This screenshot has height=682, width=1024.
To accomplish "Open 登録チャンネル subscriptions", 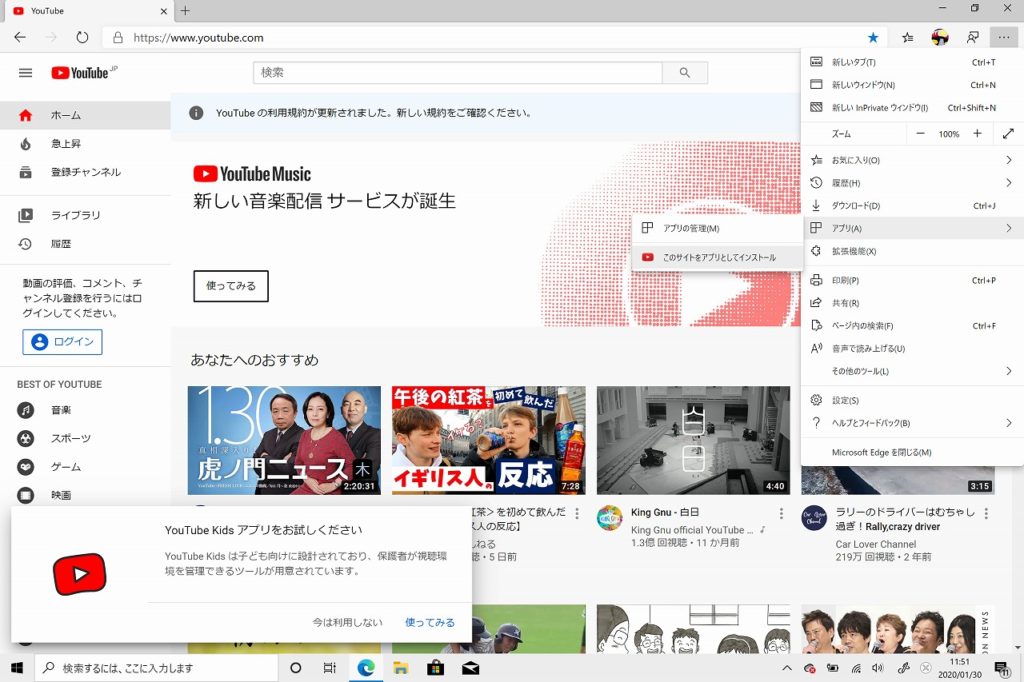I will [86, 172].
